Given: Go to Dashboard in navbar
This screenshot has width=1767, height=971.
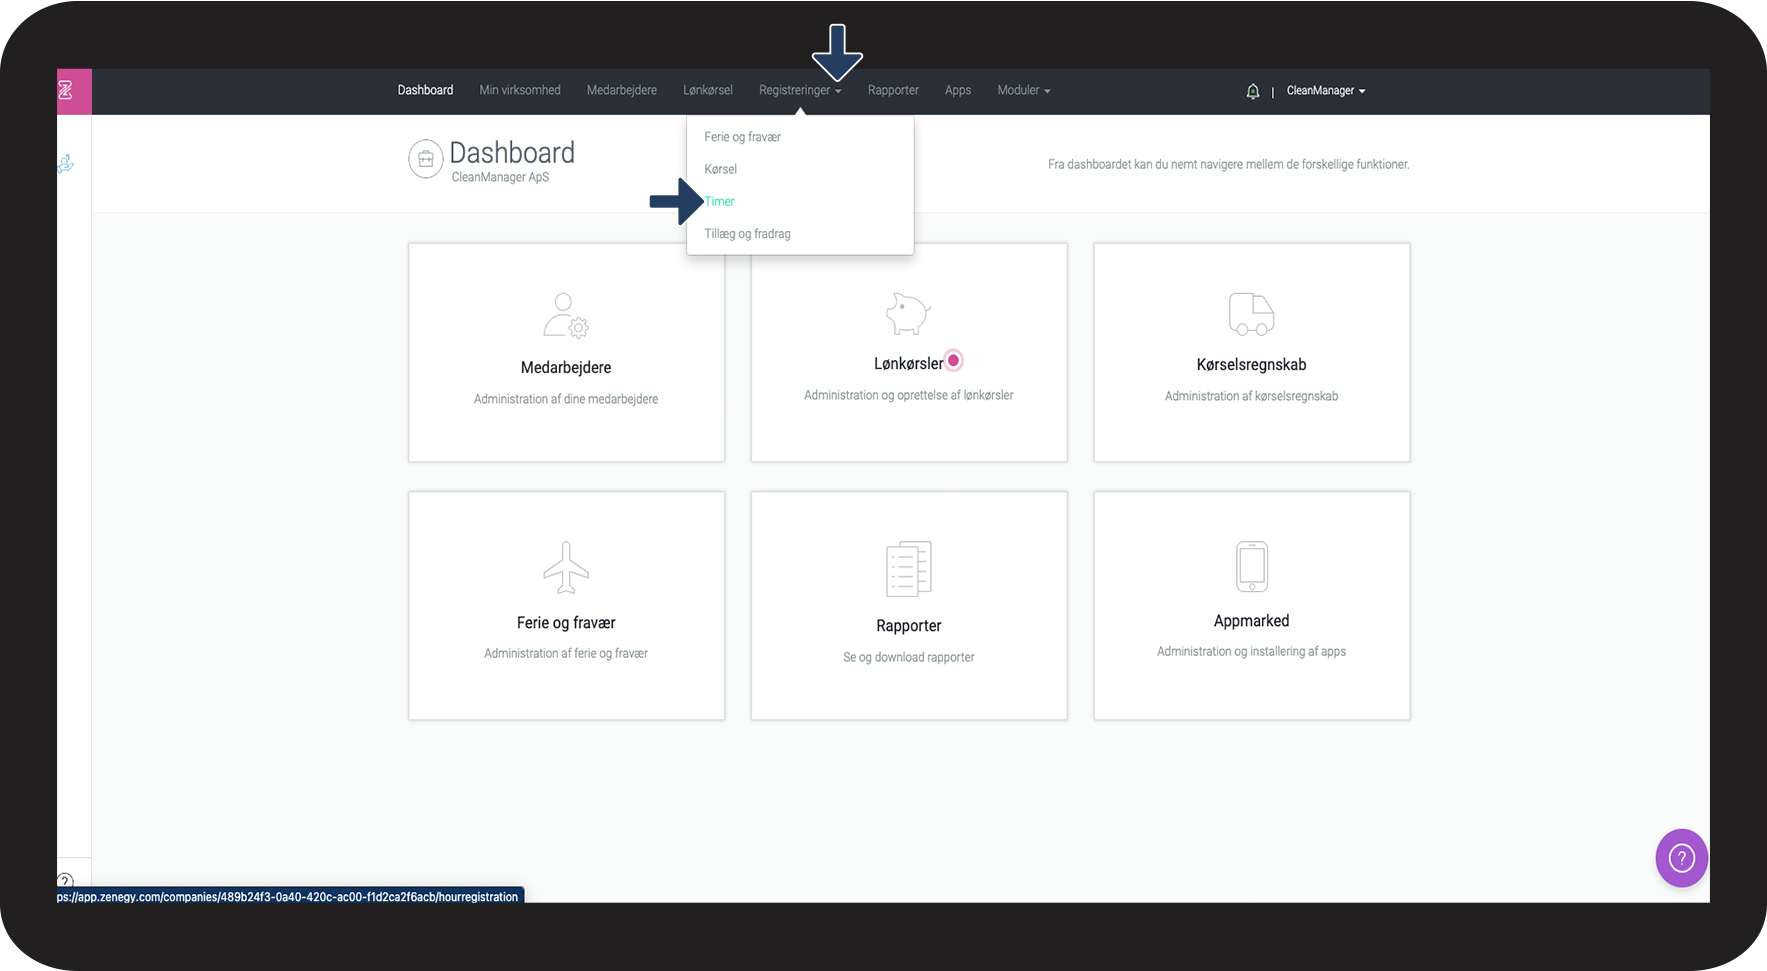Looking at the screenshot, I should tap(425, 91).
